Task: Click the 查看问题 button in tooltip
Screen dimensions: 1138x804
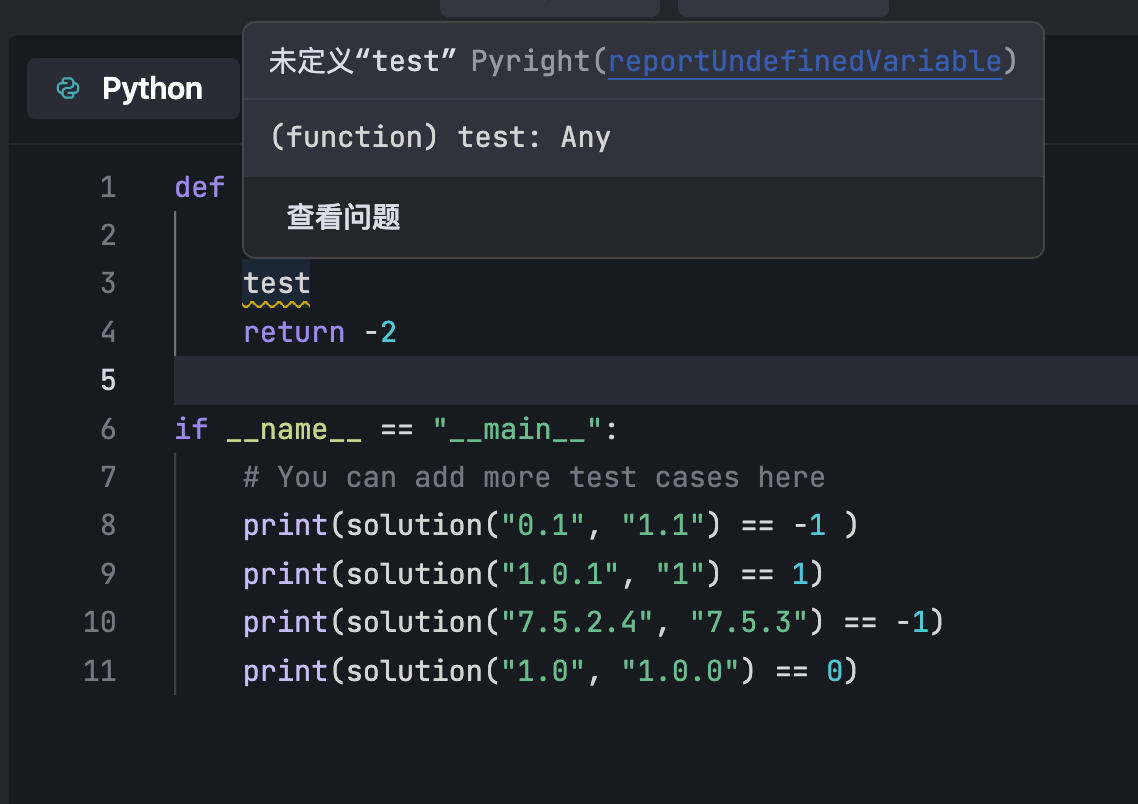Action: click(343, 217)
